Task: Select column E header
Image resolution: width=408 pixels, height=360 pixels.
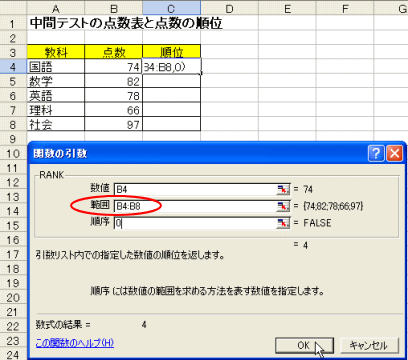Action: click(287, 8)
